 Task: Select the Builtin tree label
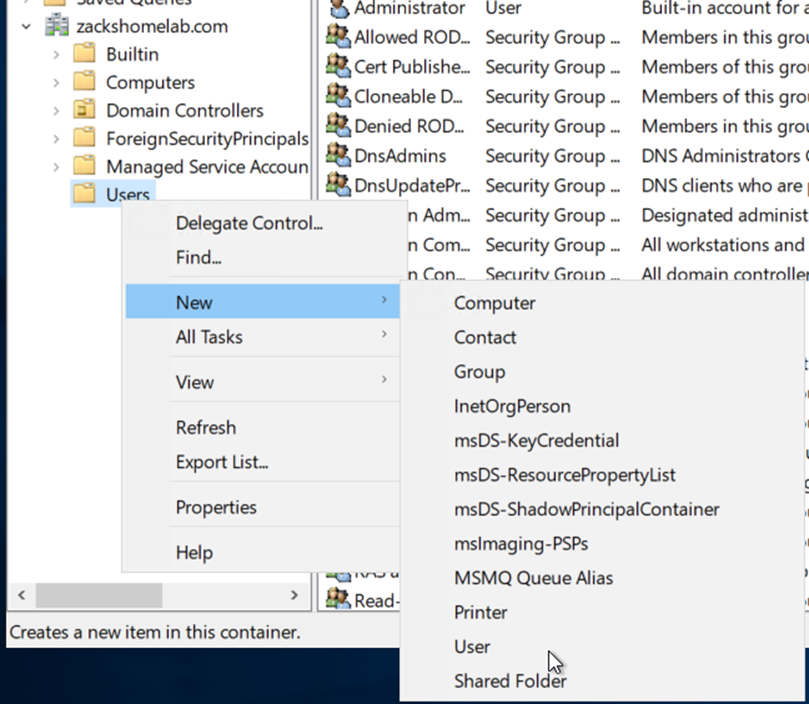click(x=133, y=54)
